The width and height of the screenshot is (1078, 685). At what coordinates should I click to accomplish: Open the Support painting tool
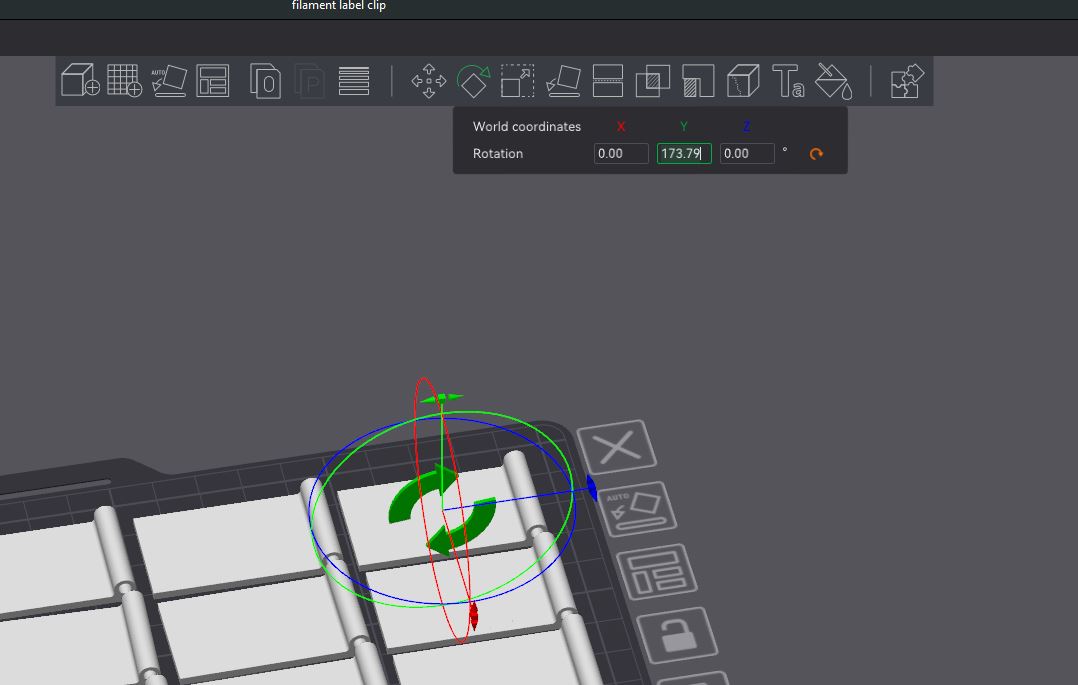(698, 81)
